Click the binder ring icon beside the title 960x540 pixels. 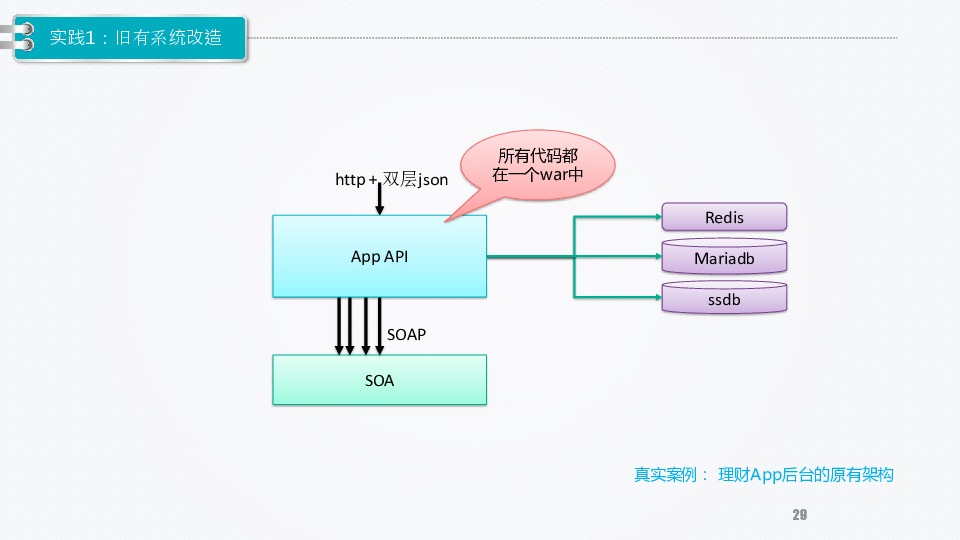(18, 37)
